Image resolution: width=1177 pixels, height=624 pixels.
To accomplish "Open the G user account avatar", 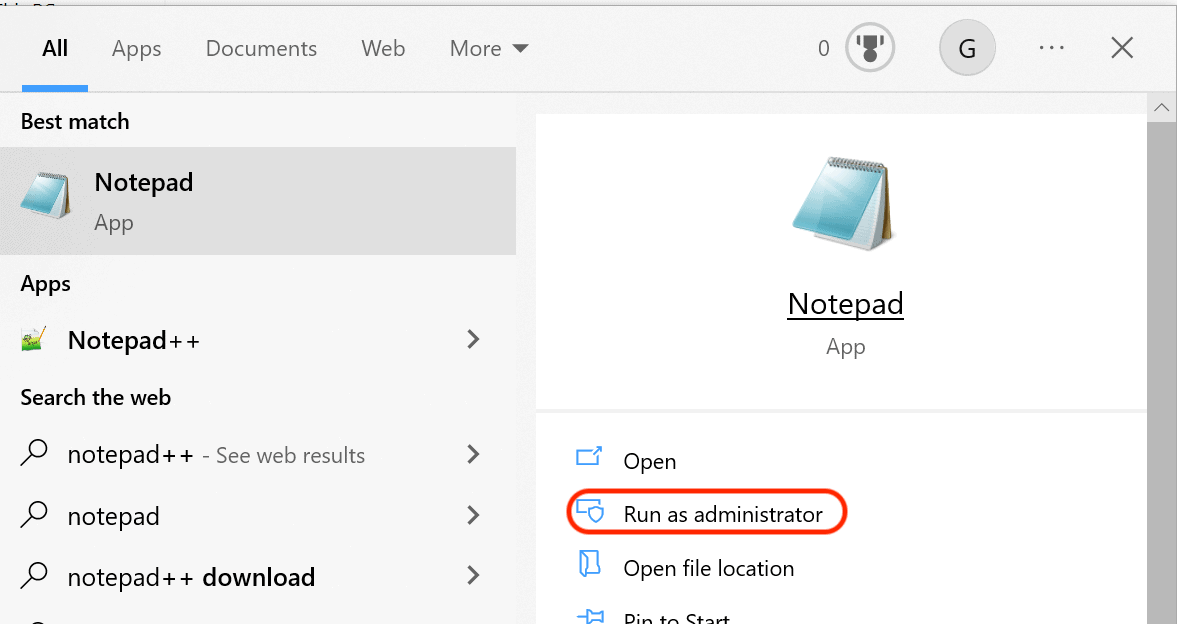I will 967,48.
